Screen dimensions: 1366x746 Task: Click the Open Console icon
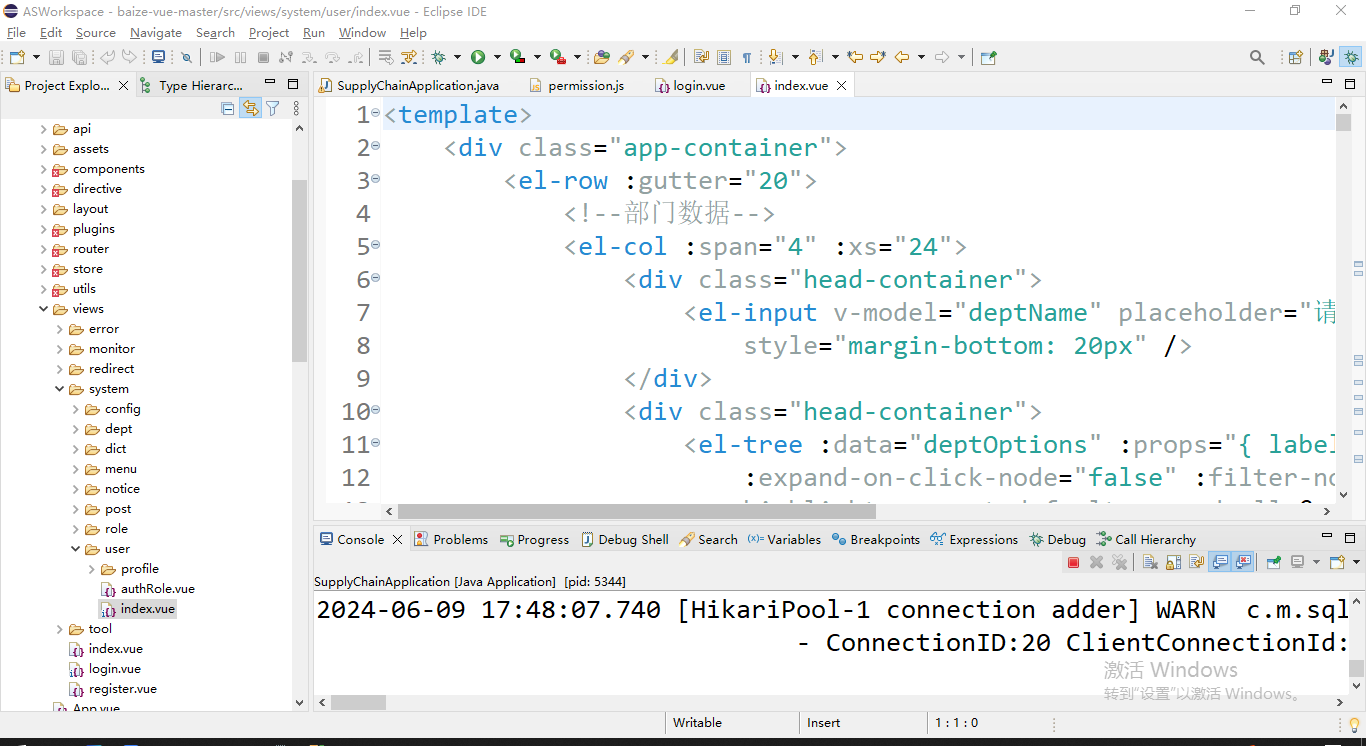(1337, 562)
